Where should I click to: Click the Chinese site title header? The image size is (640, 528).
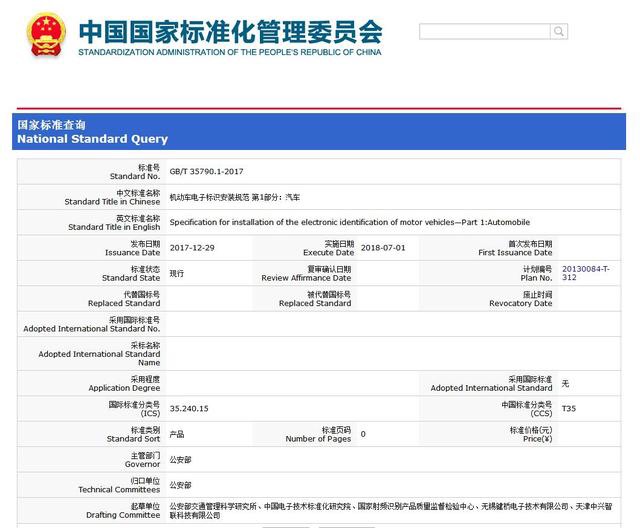[x=231, y=32]
